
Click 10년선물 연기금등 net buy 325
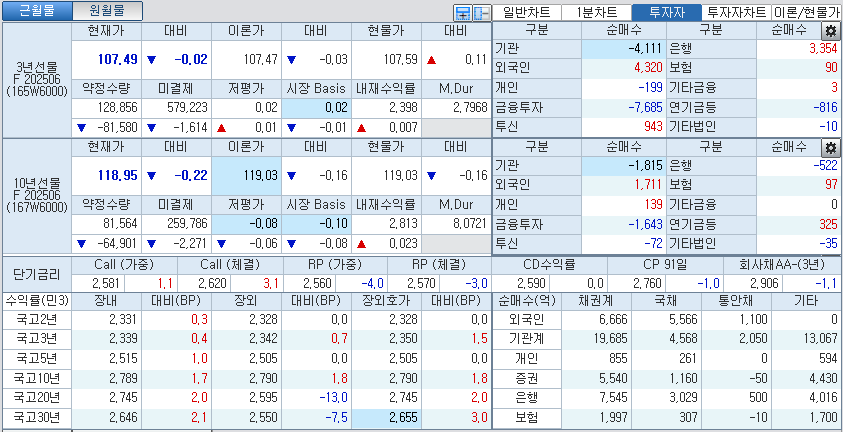coord(828,225)
